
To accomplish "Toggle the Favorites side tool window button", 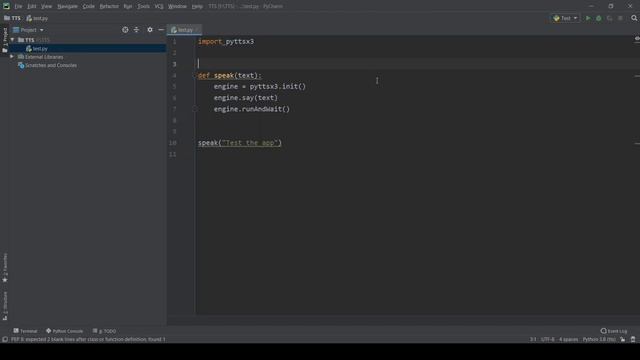I will pos(5,268).
